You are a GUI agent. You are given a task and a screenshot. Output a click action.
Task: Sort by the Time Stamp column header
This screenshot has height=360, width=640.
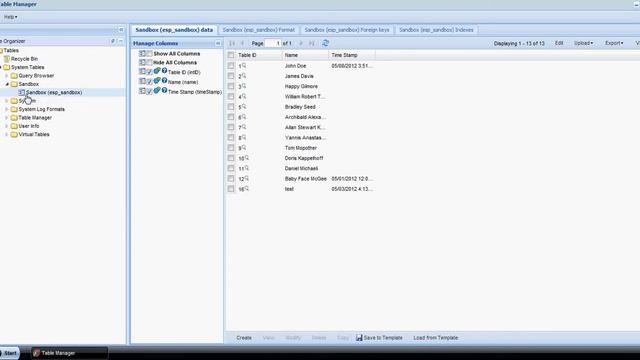coord(351,55)
